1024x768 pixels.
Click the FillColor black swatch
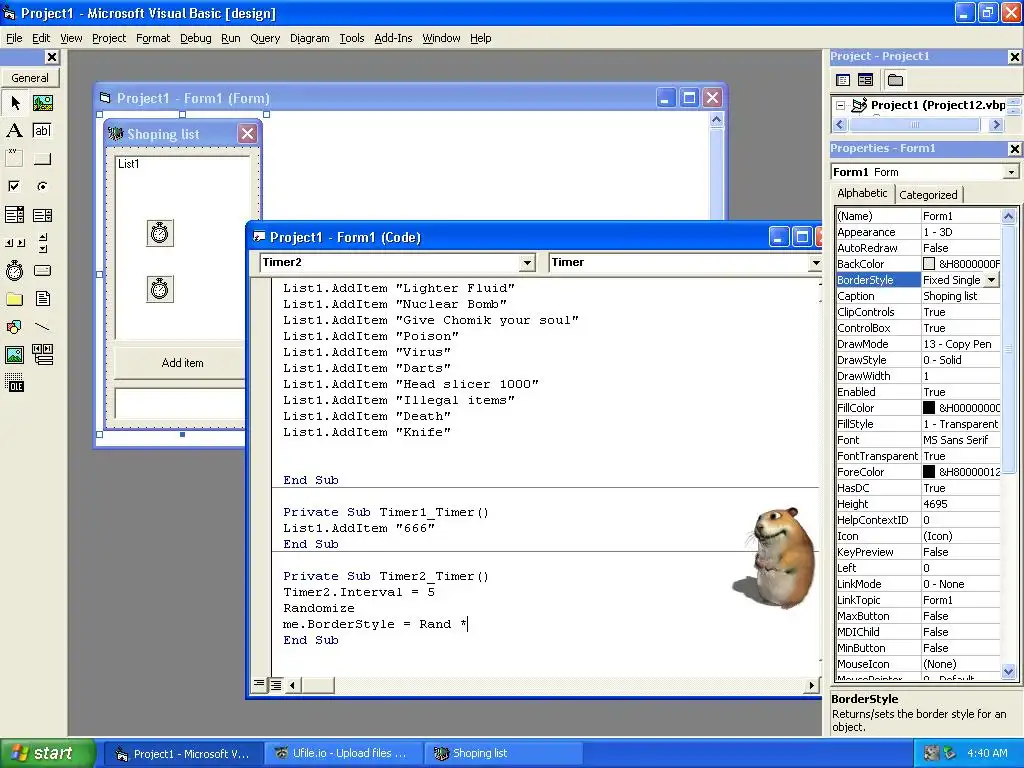coord(929,408)
